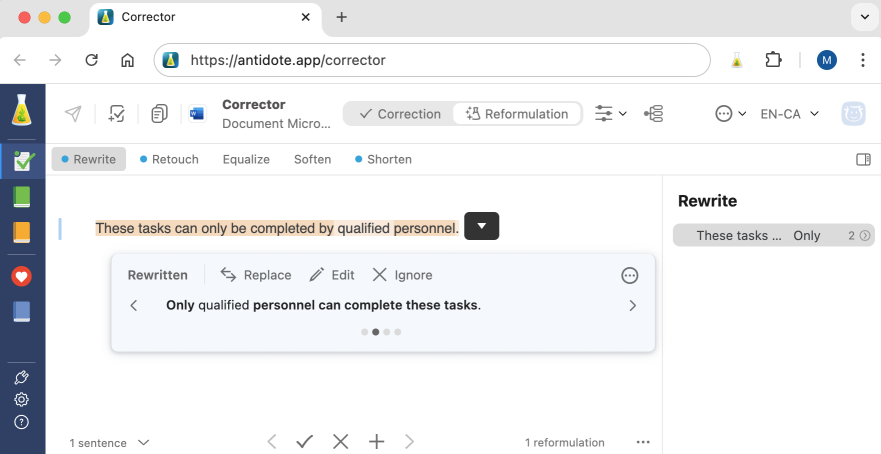881x454 pixels.
Task: Switch to Correction mode
Action: pyautogui.click(x=401, y=114)
